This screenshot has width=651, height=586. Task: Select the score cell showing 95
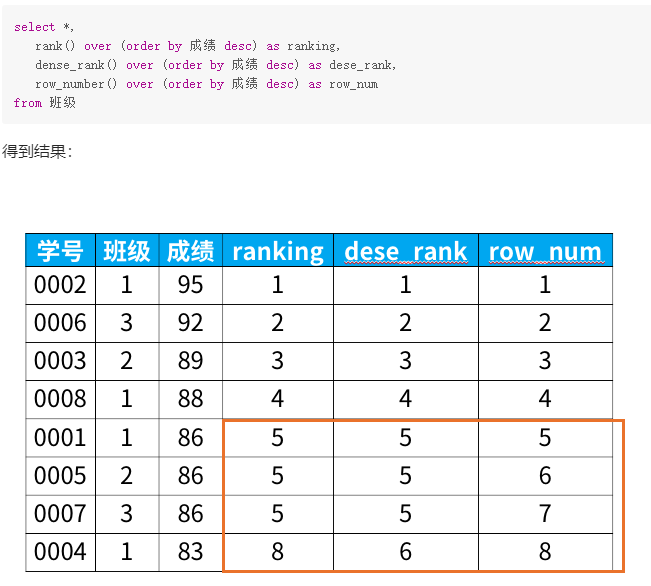191,285
